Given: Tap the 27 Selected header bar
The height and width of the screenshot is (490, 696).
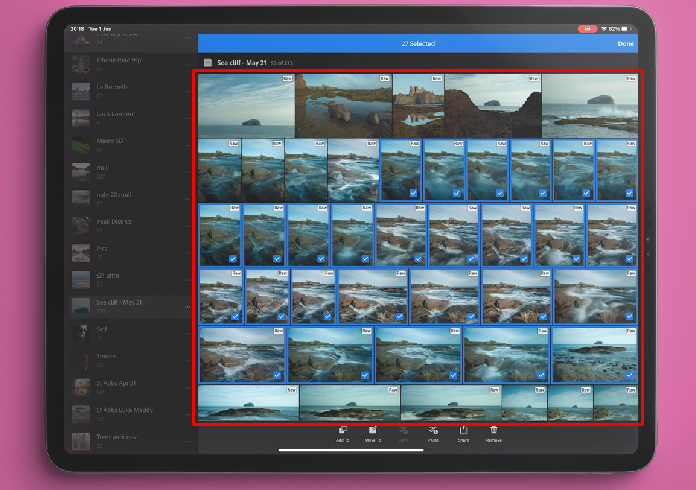Looking at the screenshot, I should [416, 44].
